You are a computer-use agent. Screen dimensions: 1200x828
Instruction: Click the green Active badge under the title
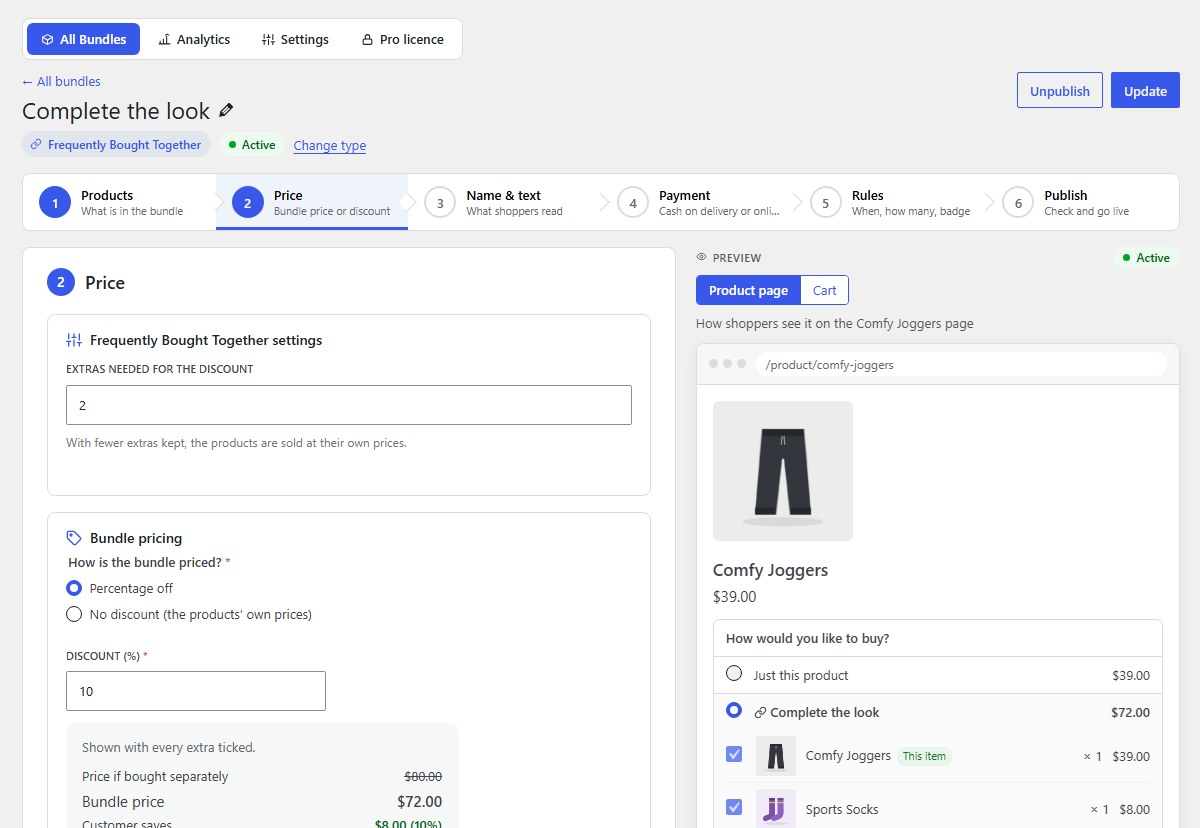tap(252, 145)
